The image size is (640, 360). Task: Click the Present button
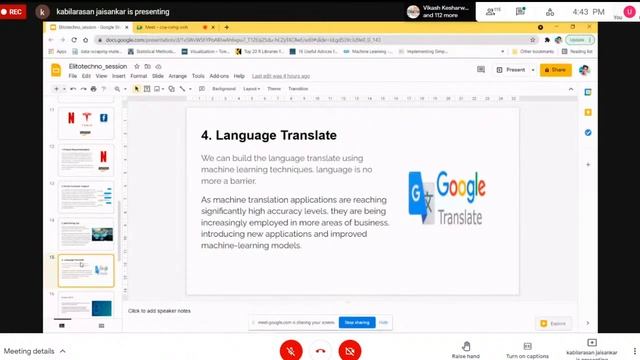pos(511,70)
